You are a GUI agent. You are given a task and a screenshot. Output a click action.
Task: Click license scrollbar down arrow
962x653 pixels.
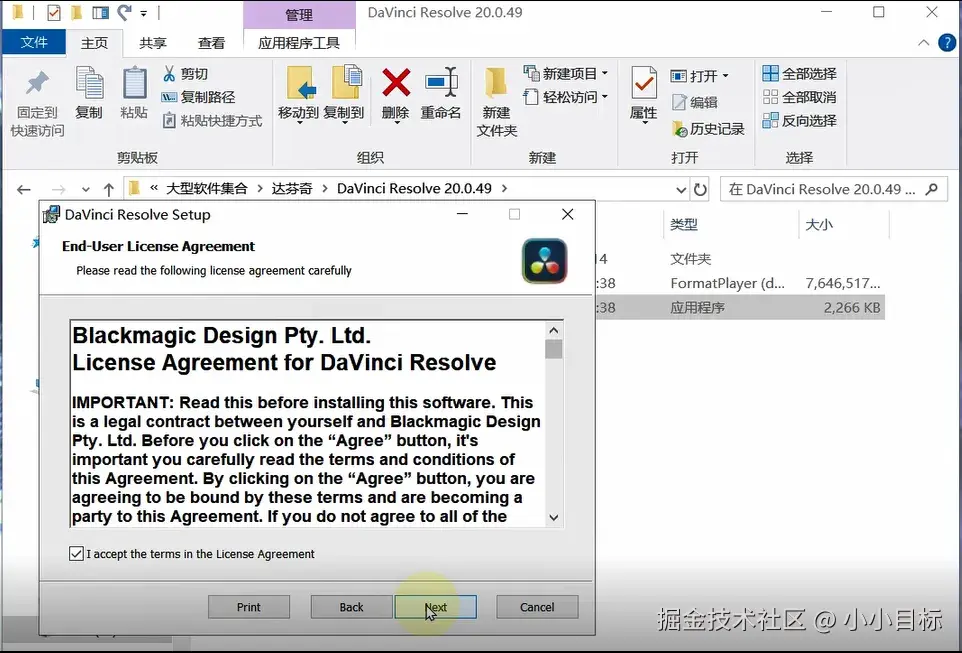click(x=553, y=517)
